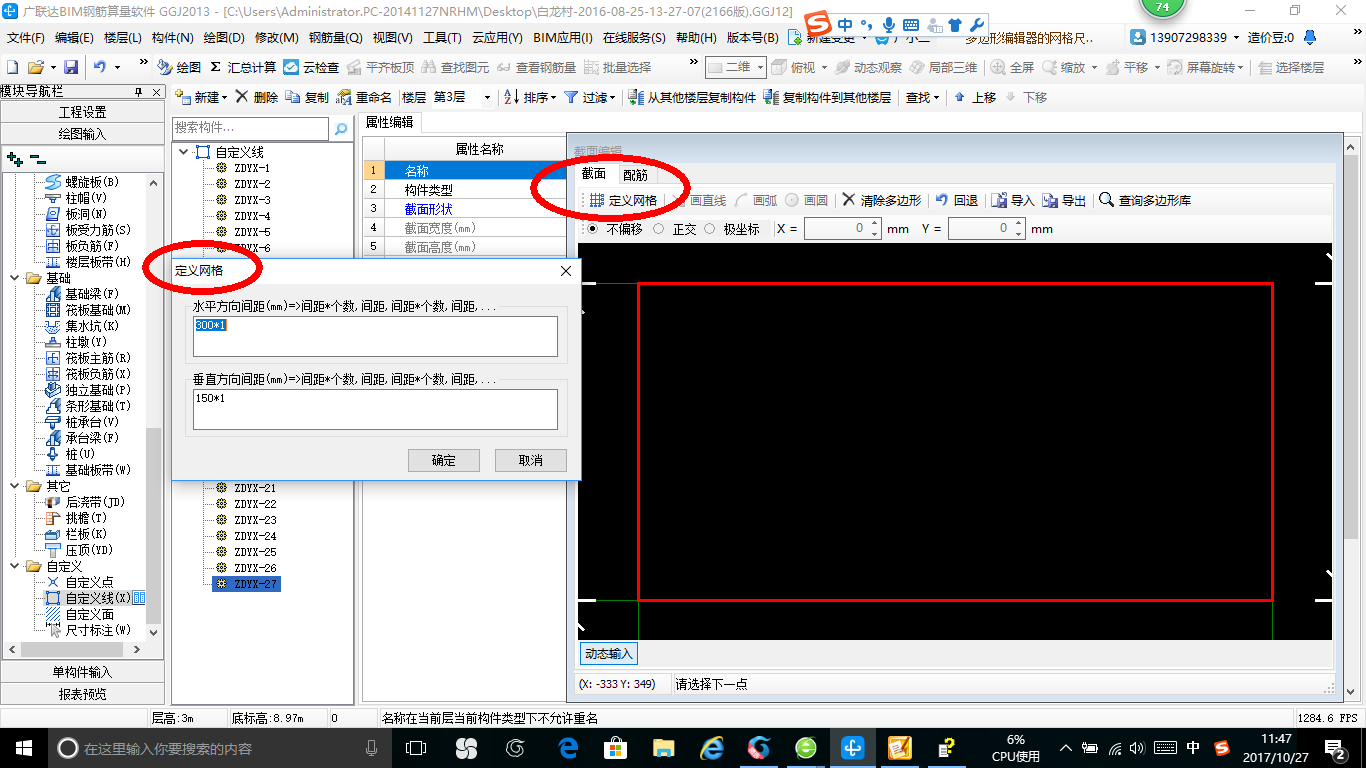Screen dimensions: 1366x768
Task: Click 确定 in the 定义网格 dialog
Action: [443, 460]
